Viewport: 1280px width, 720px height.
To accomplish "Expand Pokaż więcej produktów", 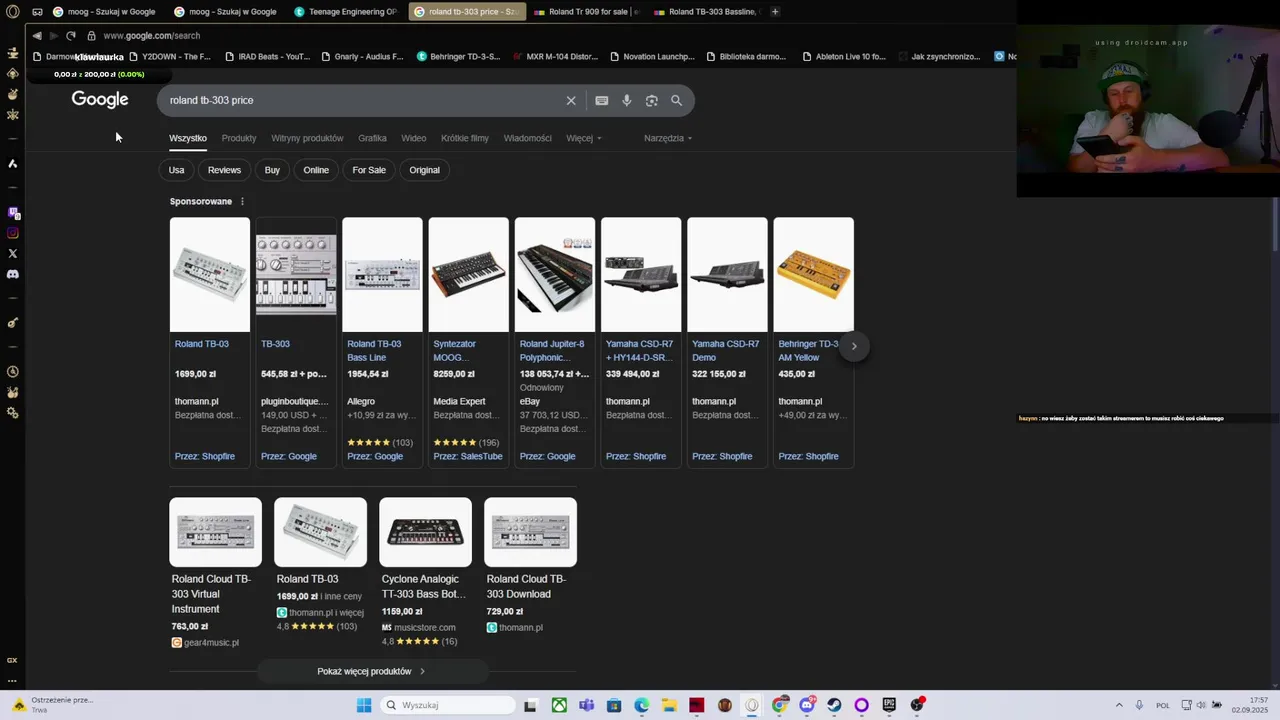I will pos(372,672).
